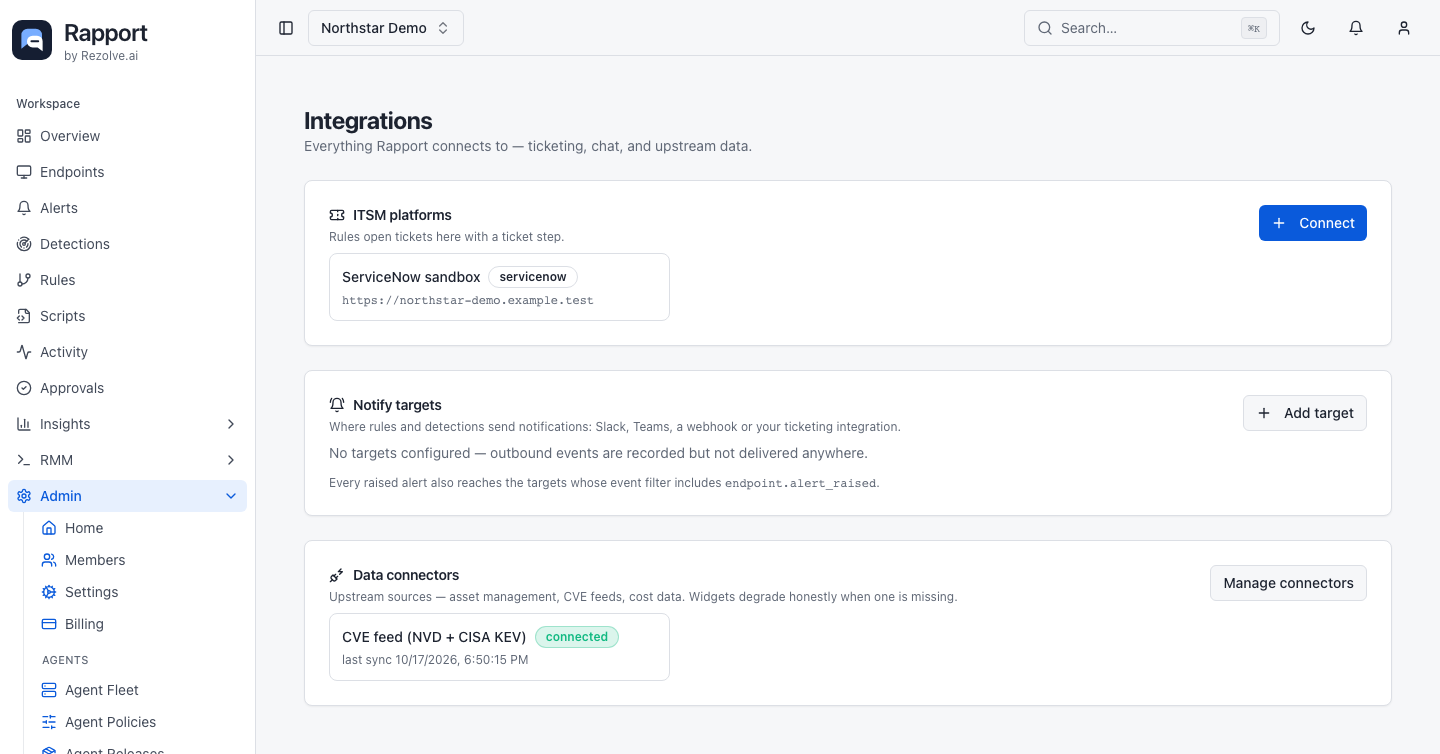Click the Add target button
The height and width of the screenshot is (754, 1440).
click(1305, 413)
